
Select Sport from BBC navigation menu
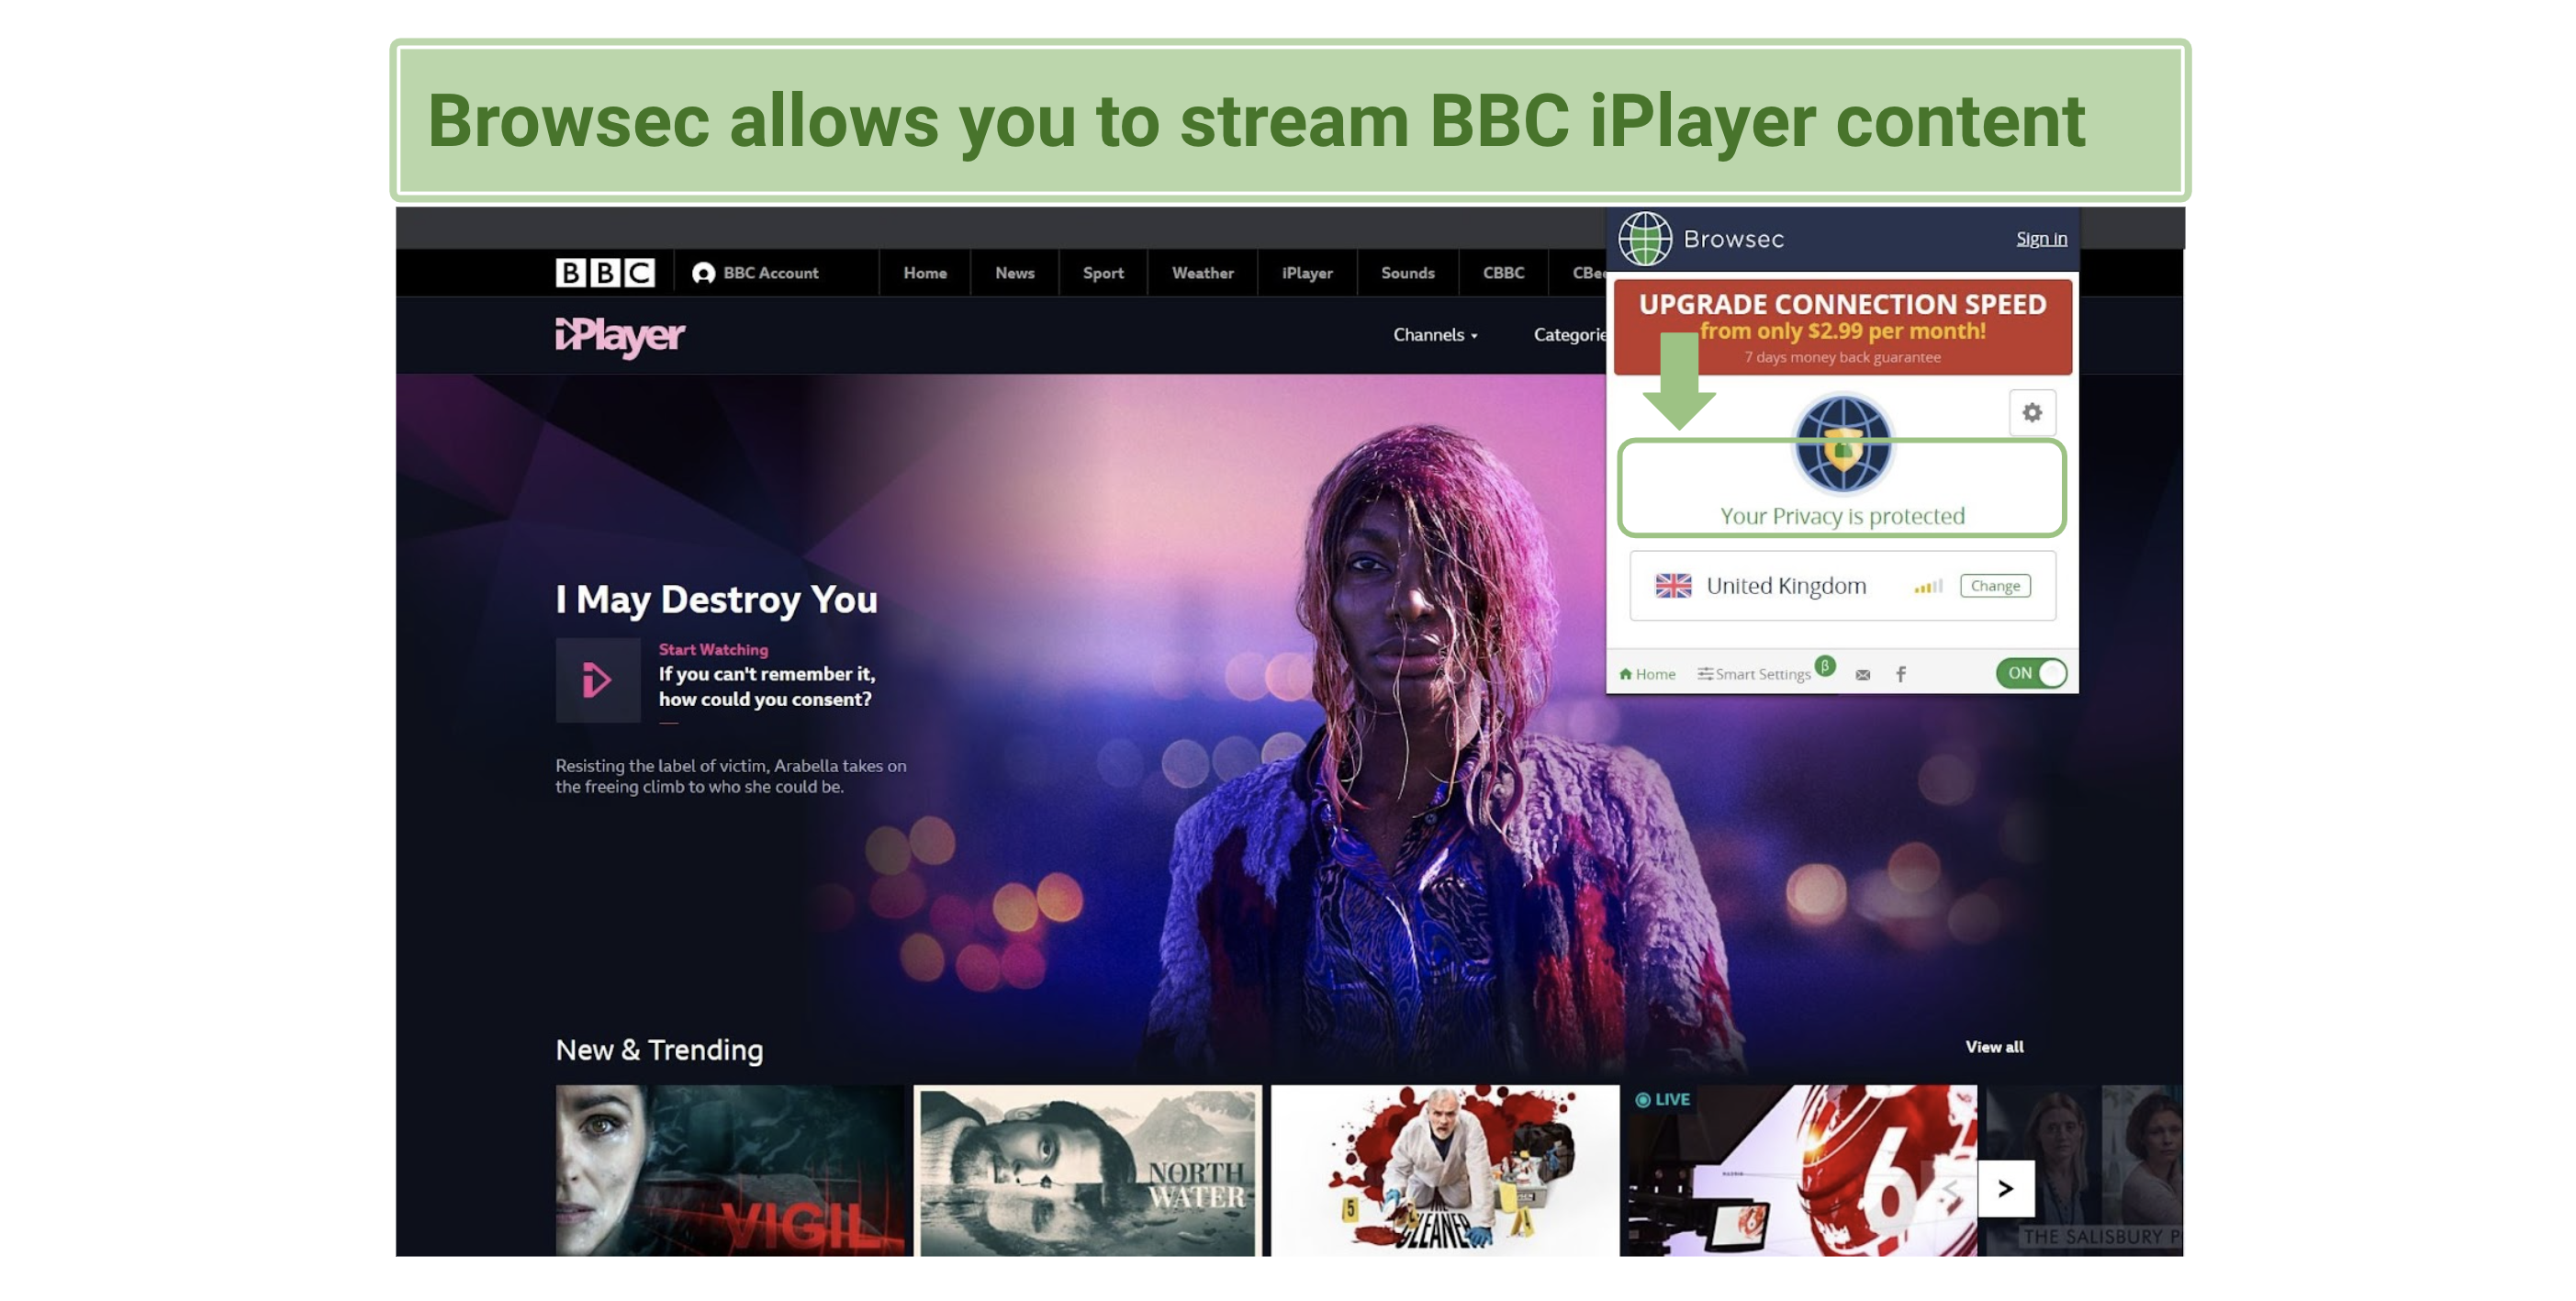point(1103,272)
